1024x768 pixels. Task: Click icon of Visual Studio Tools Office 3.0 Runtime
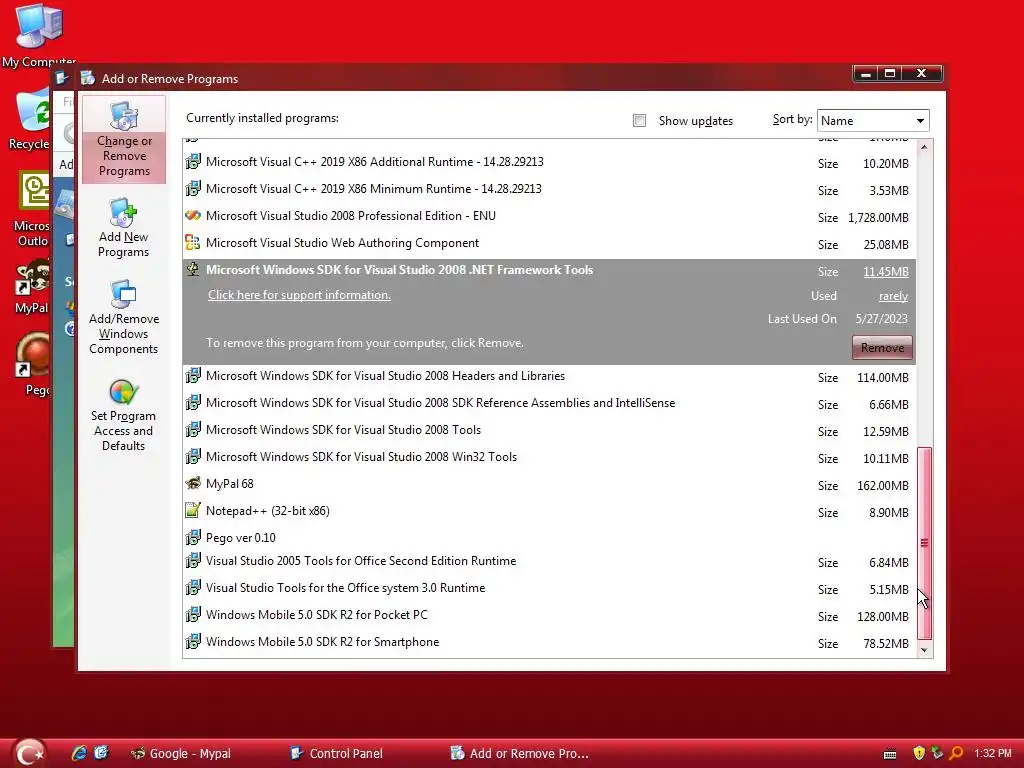(193, 588)
